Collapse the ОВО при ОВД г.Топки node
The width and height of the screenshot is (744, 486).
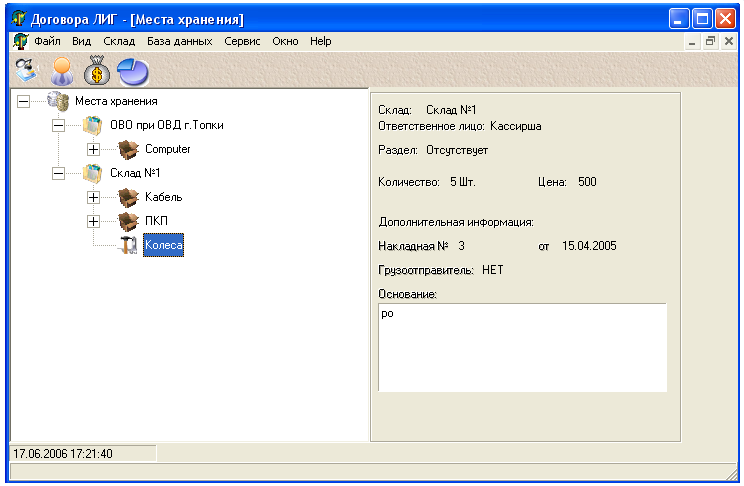tap(58, 125)
